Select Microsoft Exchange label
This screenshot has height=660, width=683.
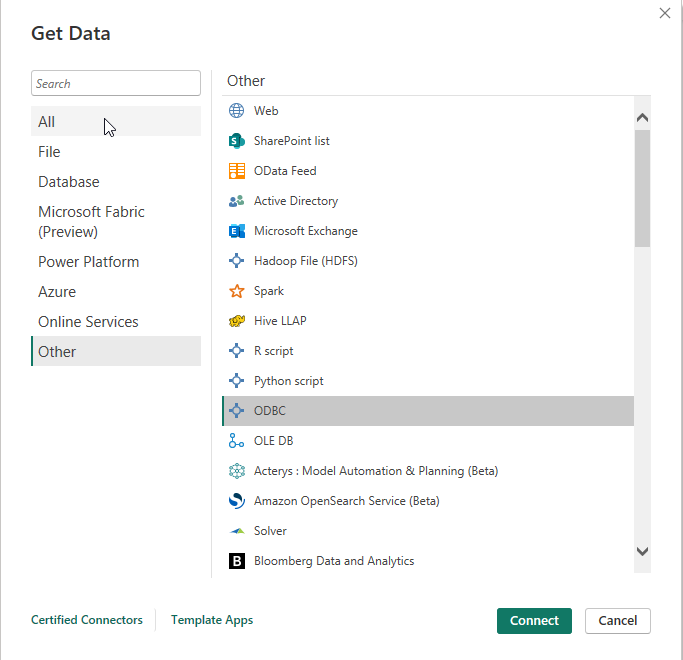click(x=306, y=231)
